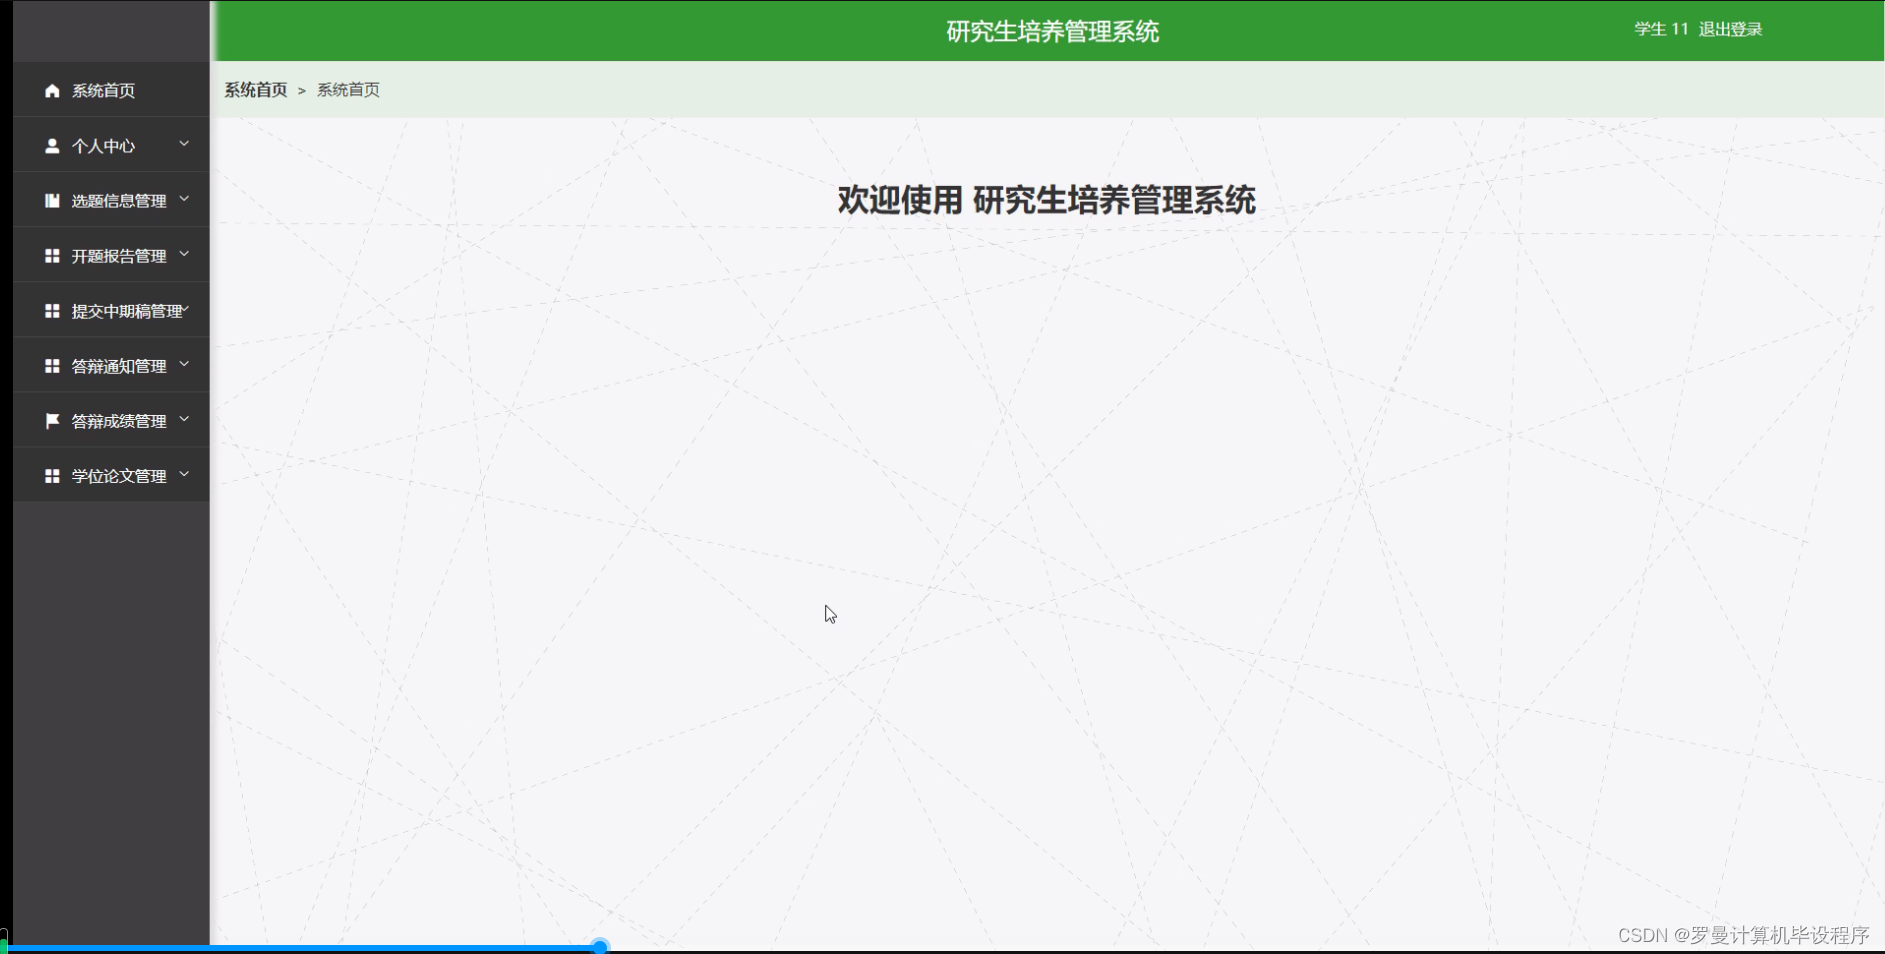Expand the 学位论文管理 section

(184, 475)
